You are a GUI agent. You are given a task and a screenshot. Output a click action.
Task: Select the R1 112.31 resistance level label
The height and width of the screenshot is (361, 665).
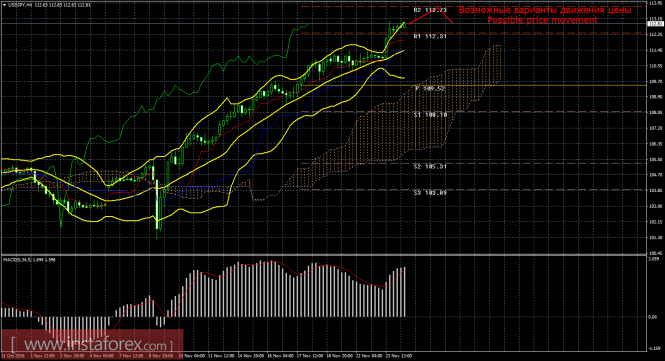pyautogui.click(x=430, y=36)
